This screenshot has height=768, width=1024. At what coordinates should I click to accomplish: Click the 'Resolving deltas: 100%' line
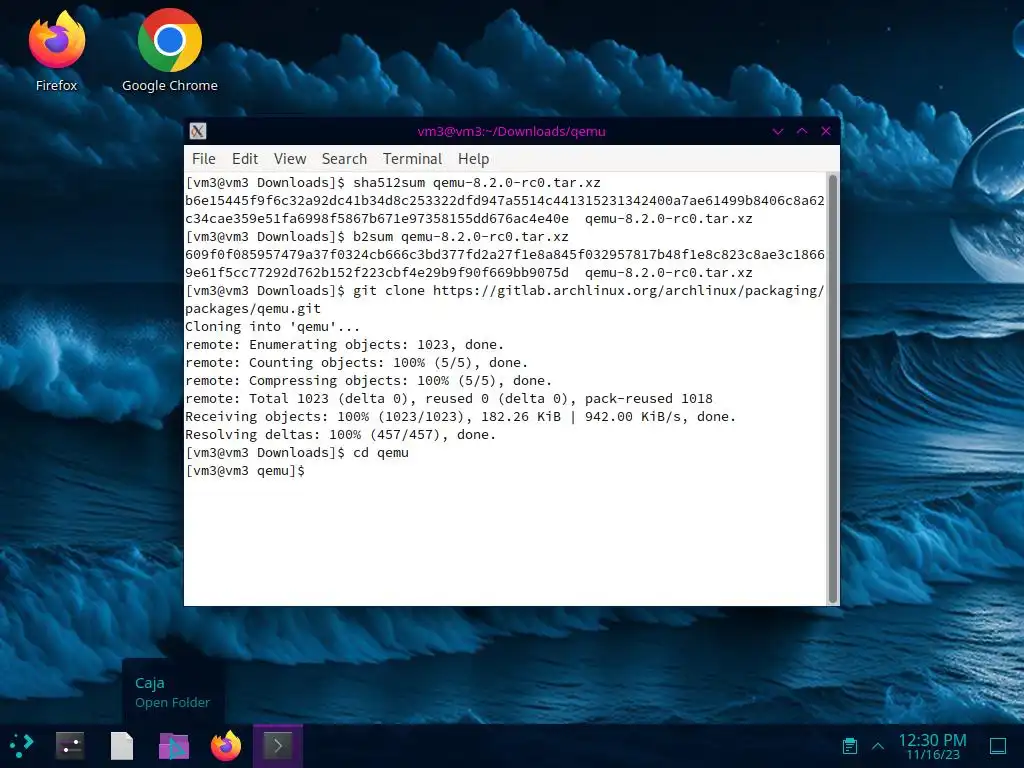coord(340,434)
